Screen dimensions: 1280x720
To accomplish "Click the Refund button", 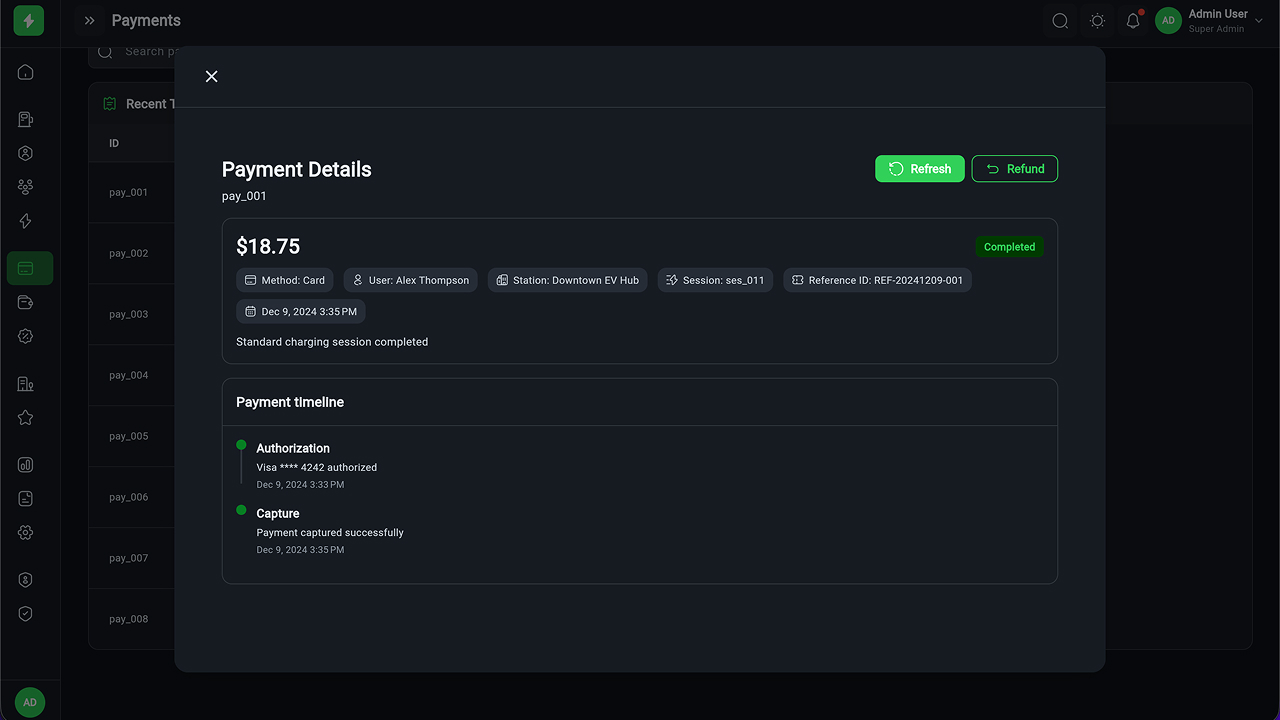I will (1014, 169).
